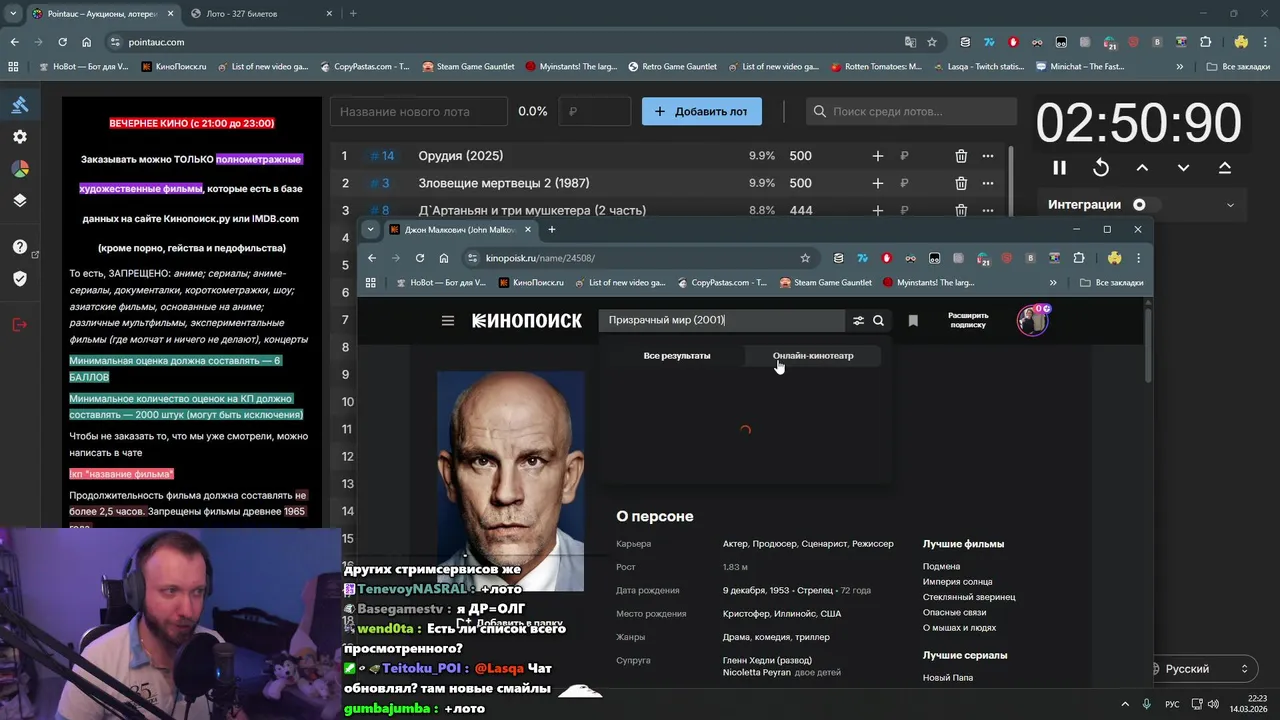Open Lasqa - Twitch statis bookmark

(x=978, y=67)
